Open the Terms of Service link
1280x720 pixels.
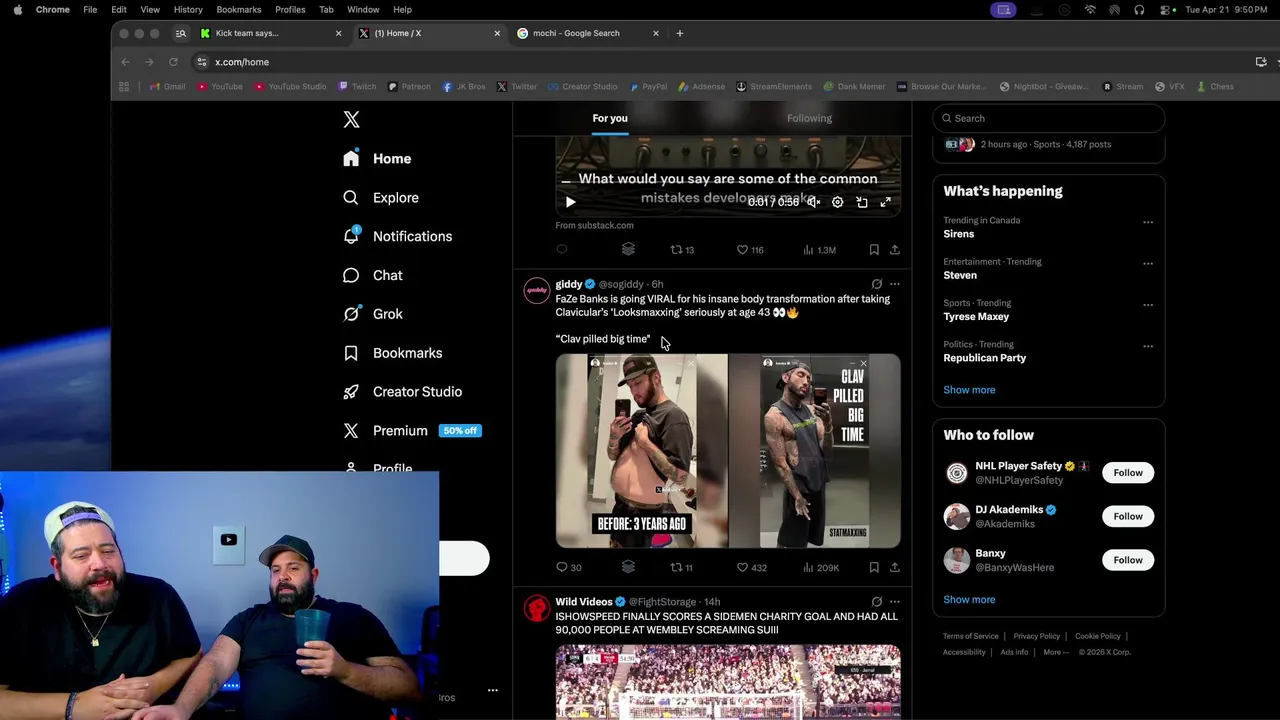pyautogui.click(x=971, y=636)
